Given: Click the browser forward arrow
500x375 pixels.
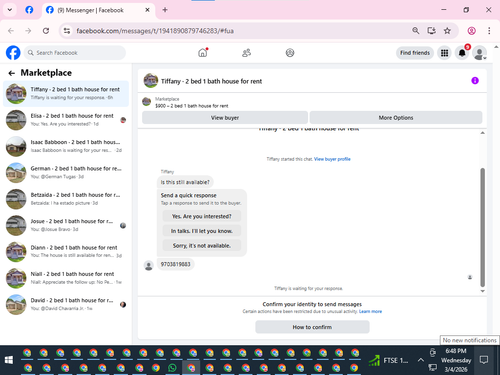Looking at the screenshot, I should click(x=28, y=31).
